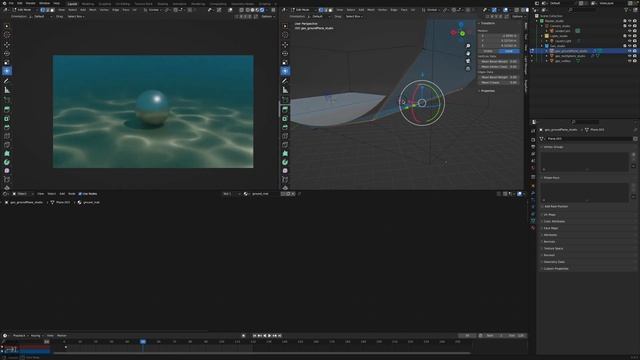Viewport: 640px width, 360px height.
Task: Open the Global orientation dropdown in left viewport
Action: (x=153, y=10)
